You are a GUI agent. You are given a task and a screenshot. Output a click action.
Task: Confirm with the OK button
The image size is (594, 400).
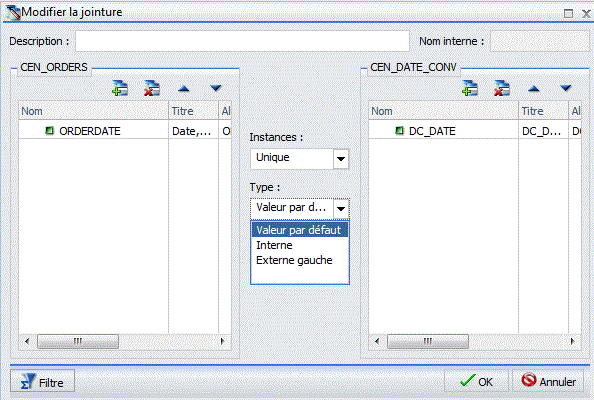coord(476,381)
